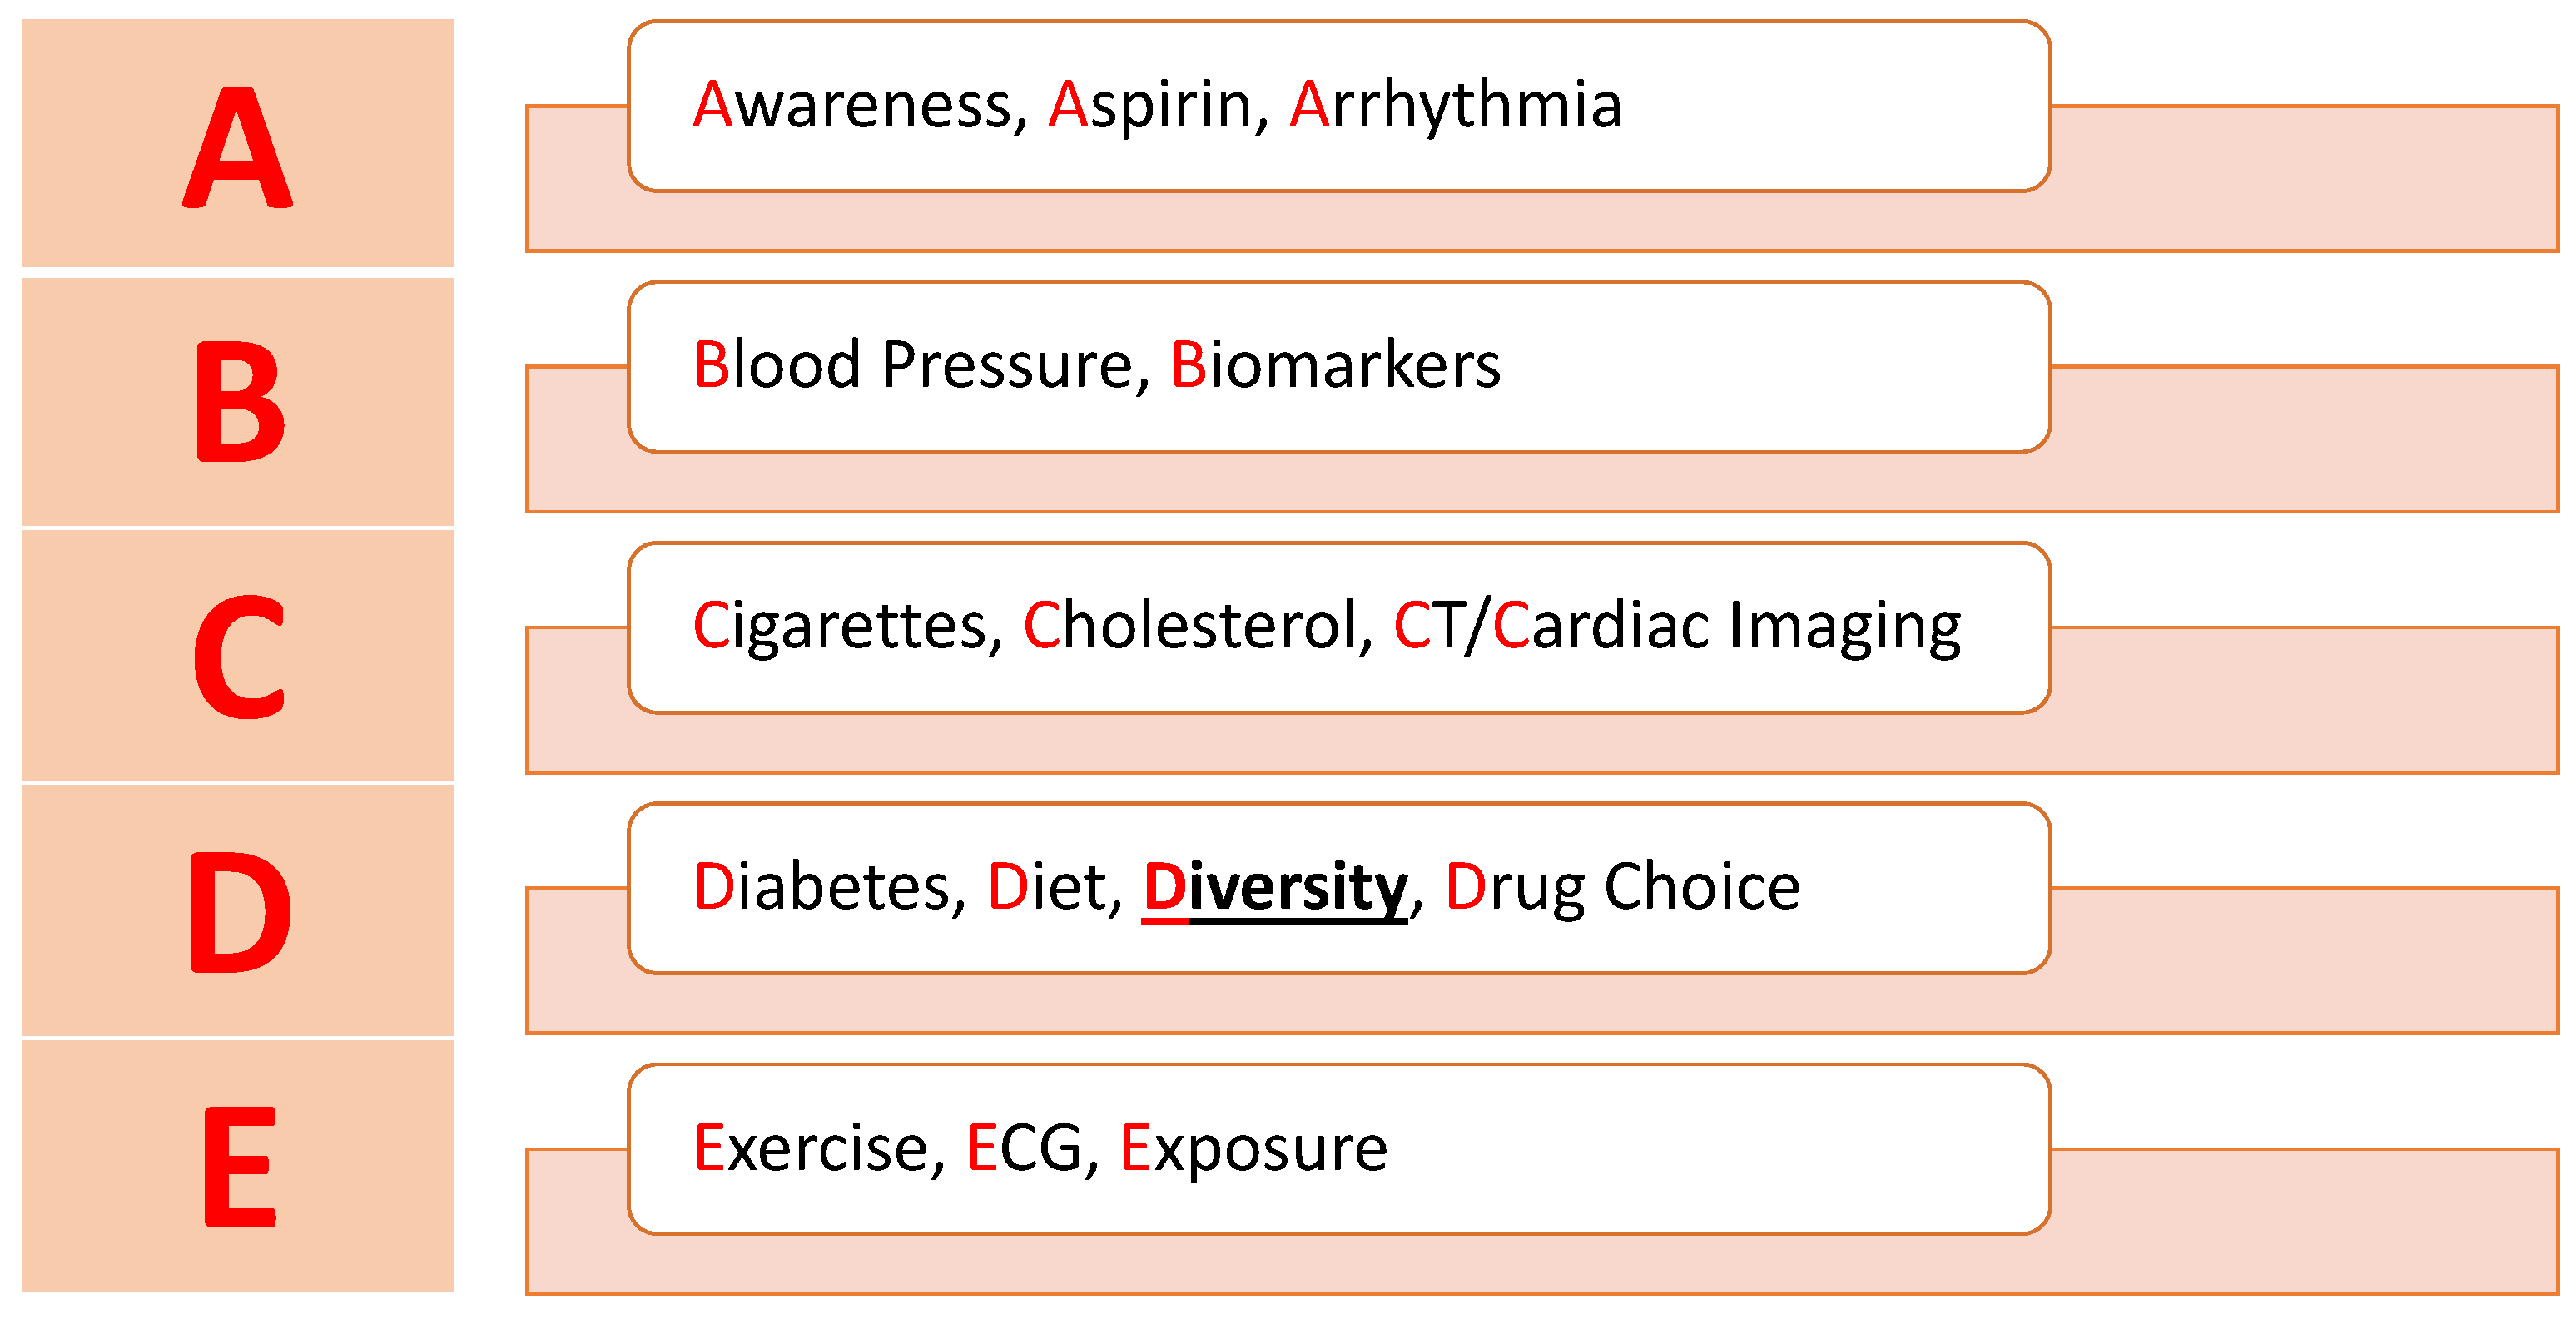2576x1319 pixels.
Task: Click the large red letter E tile
Action: click(237, 1166)
